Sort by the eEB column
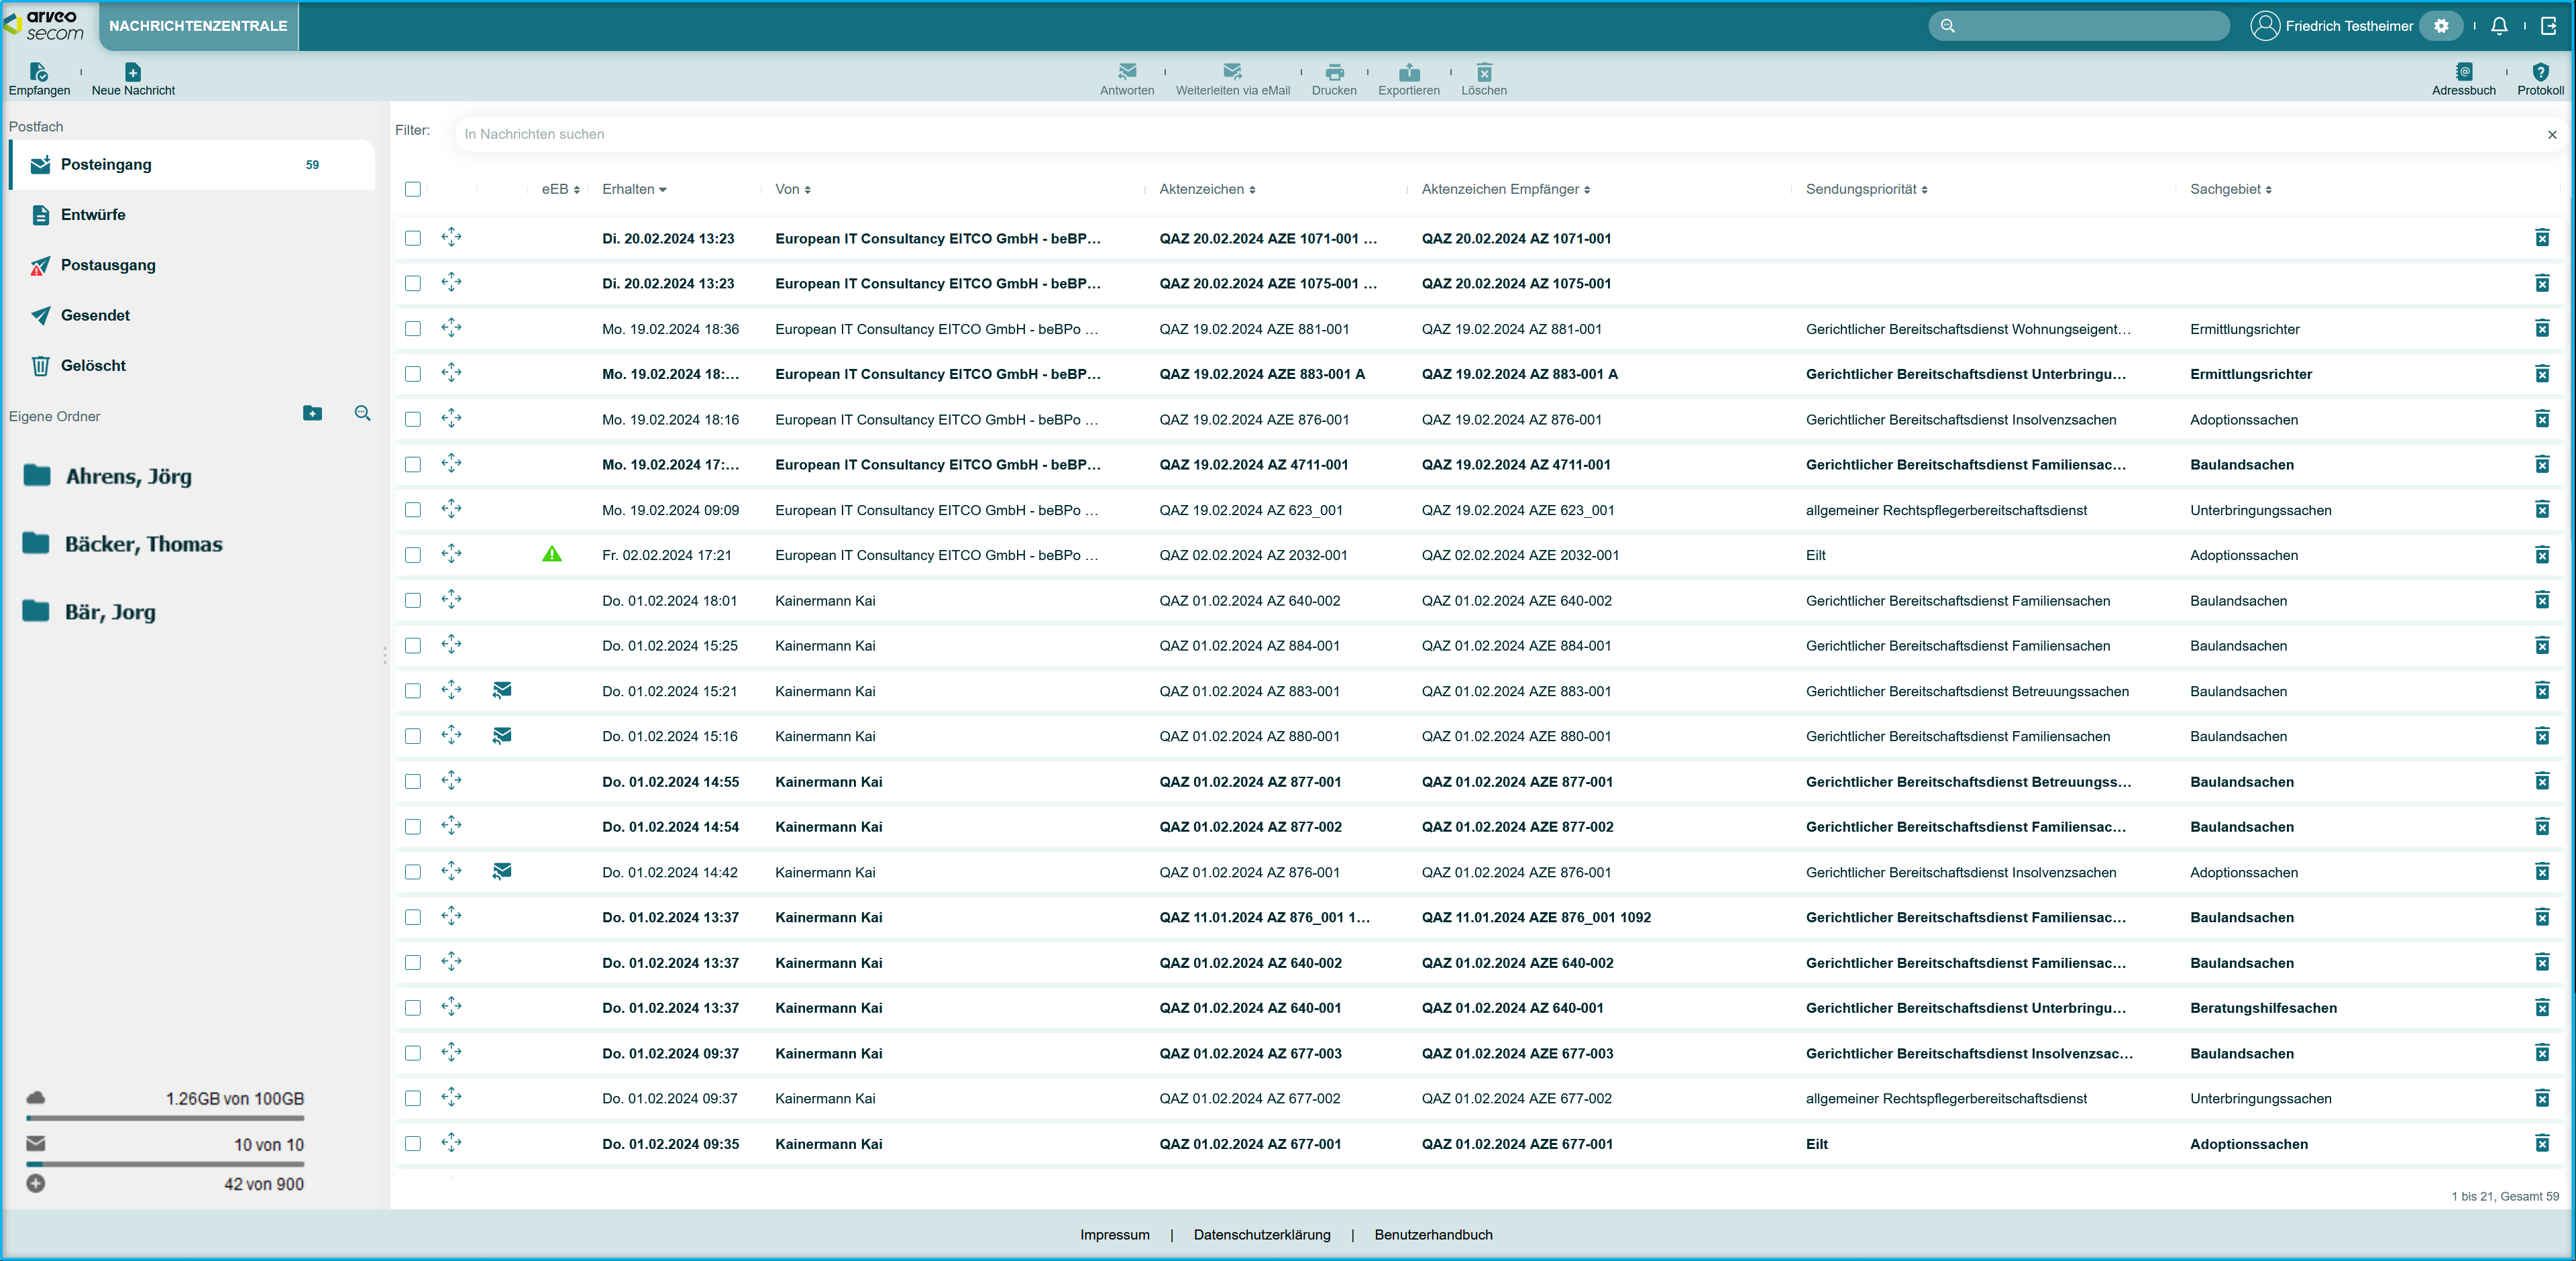This screenshot has height=1261, width=2576. click(561, 189)
